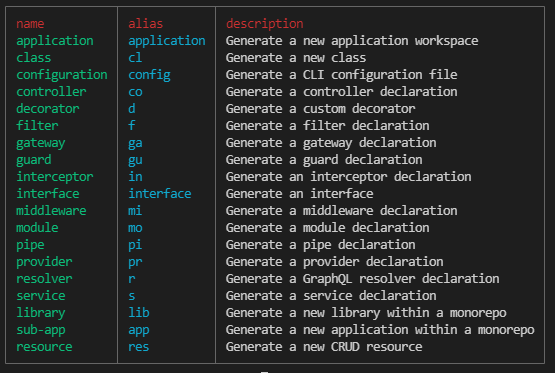Click 'Generate an interceptor declaration' description
Screen dimensions: 555x373
pos(348,177)
